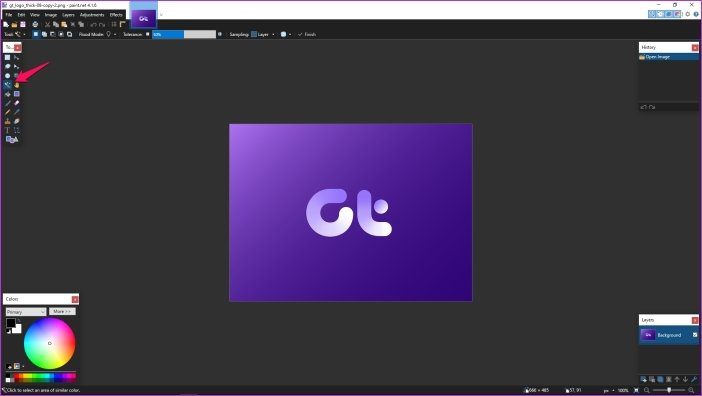Select the Move Selected Pixels tool
Viewport: 702px width, 396px height.
coord(17,57)
